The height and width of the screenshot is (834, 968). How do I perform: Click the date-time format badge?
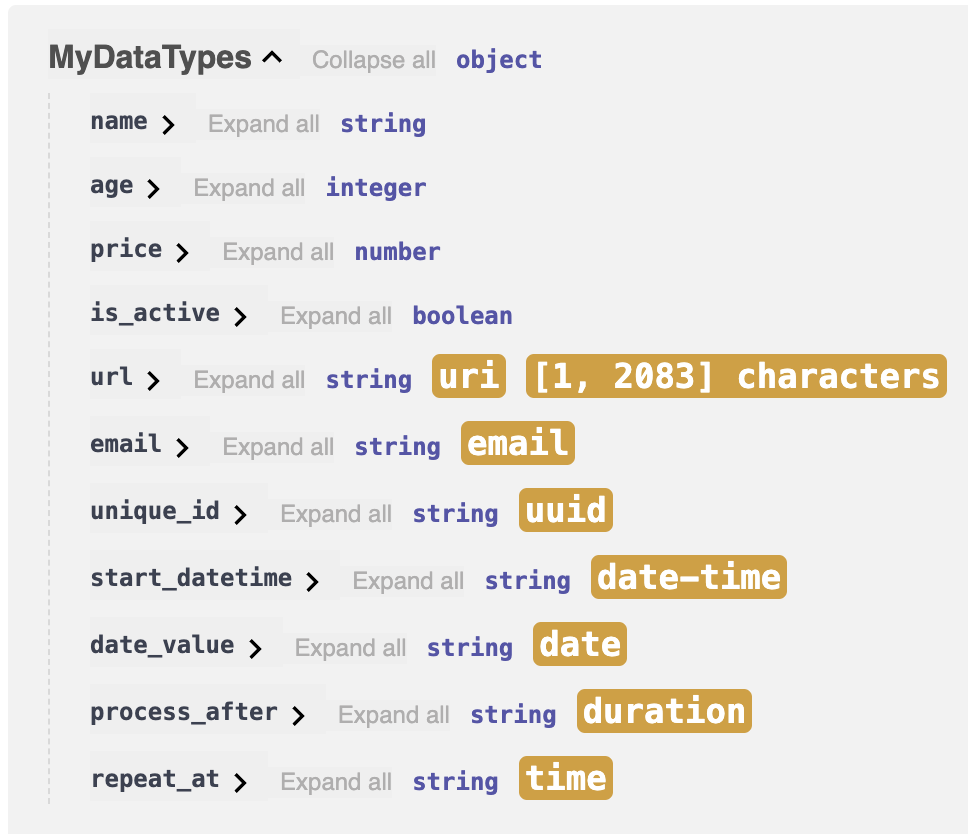pos(688,577)
